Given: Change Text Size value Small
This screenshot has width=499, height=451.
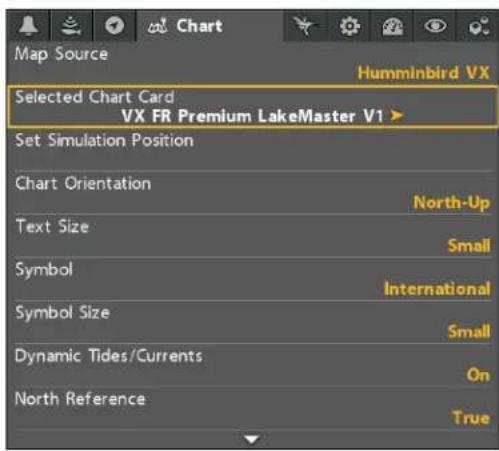Looking at the screenshot, I should click(469, 246).
